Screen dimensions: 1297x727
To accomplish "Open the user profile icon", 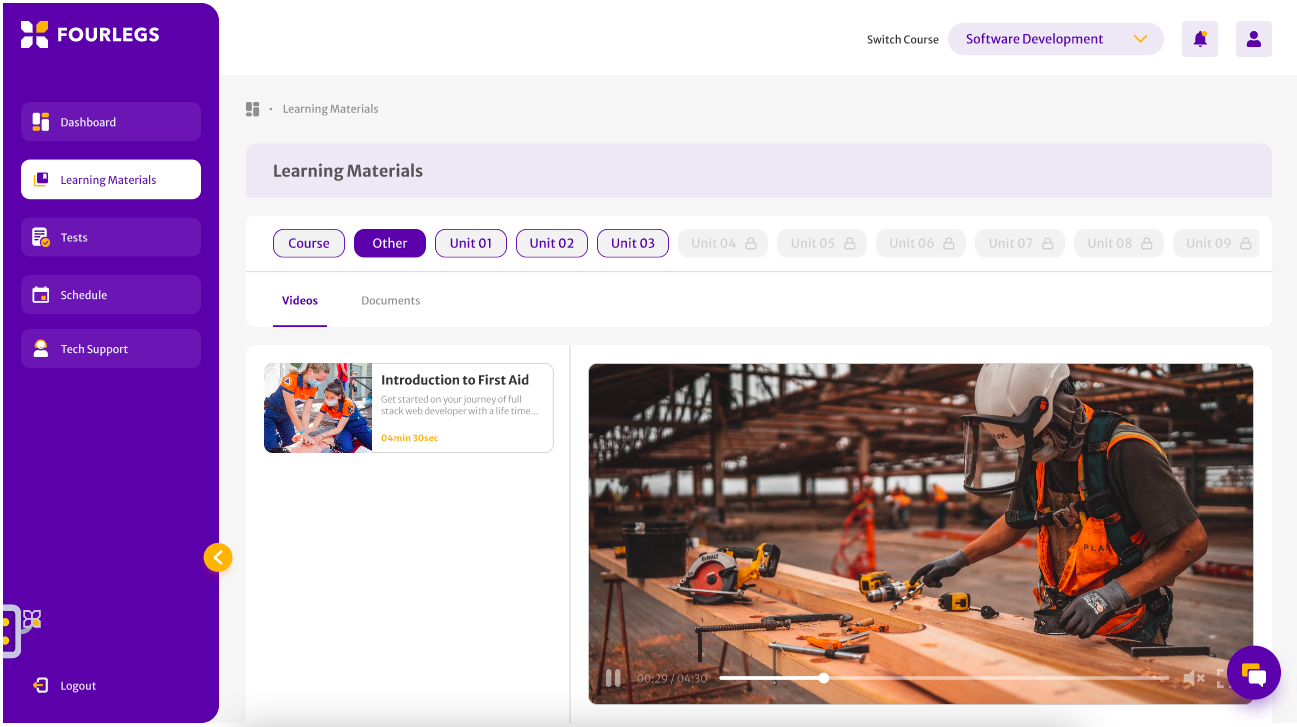I will pyautogui.click(x=1253, y=39).
